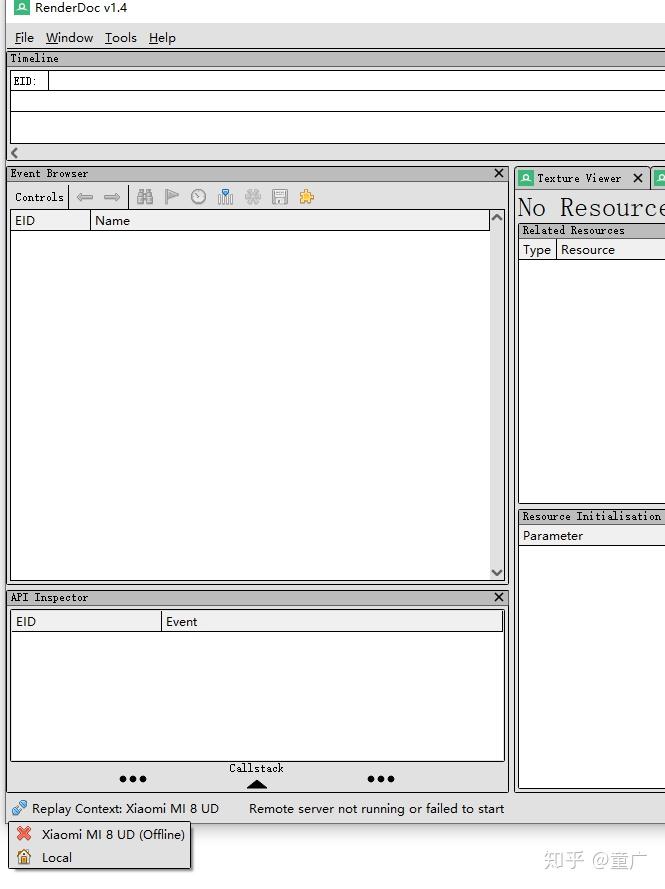
Task: Open the Tools menu
Action: tap(121, 37)
